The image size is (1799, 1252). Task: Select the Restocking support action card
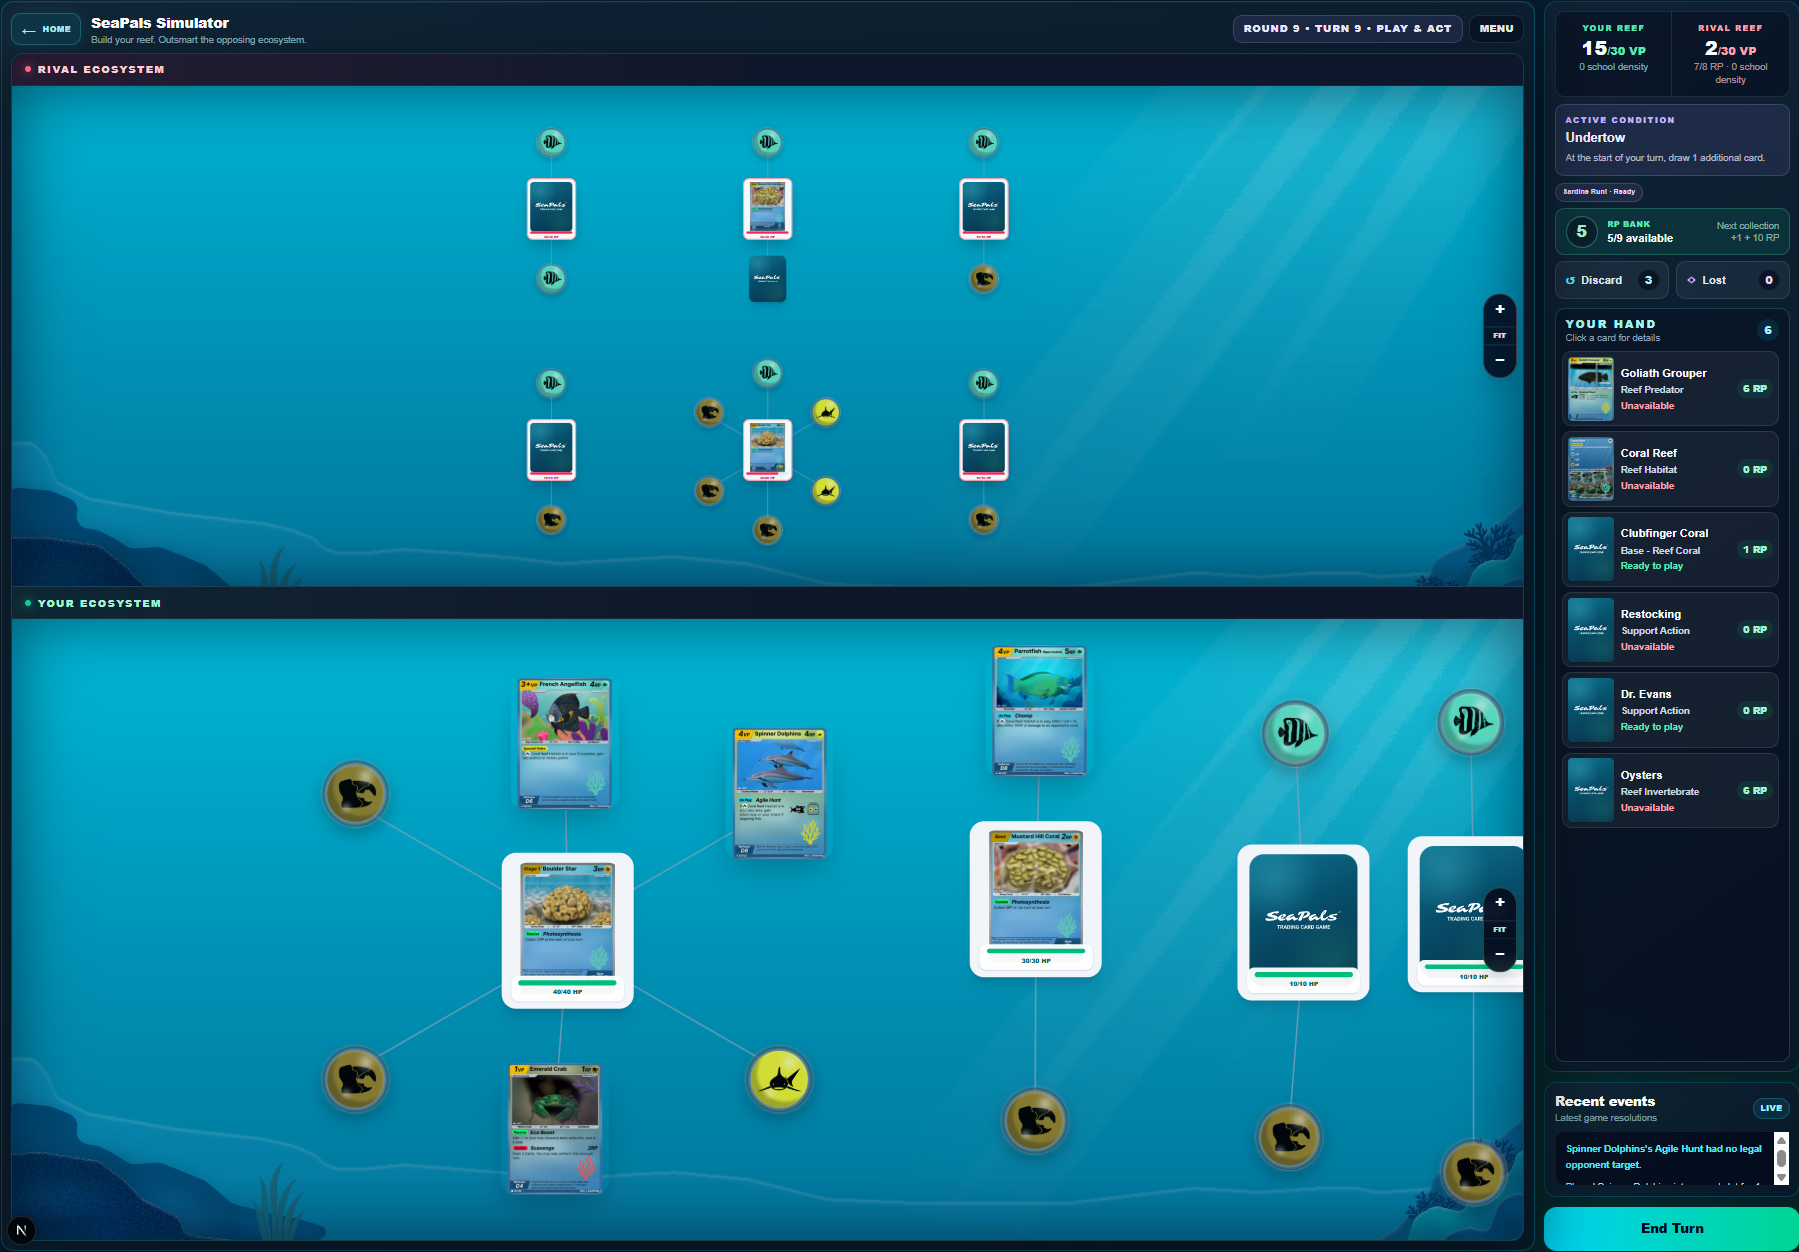[1670, 630]
